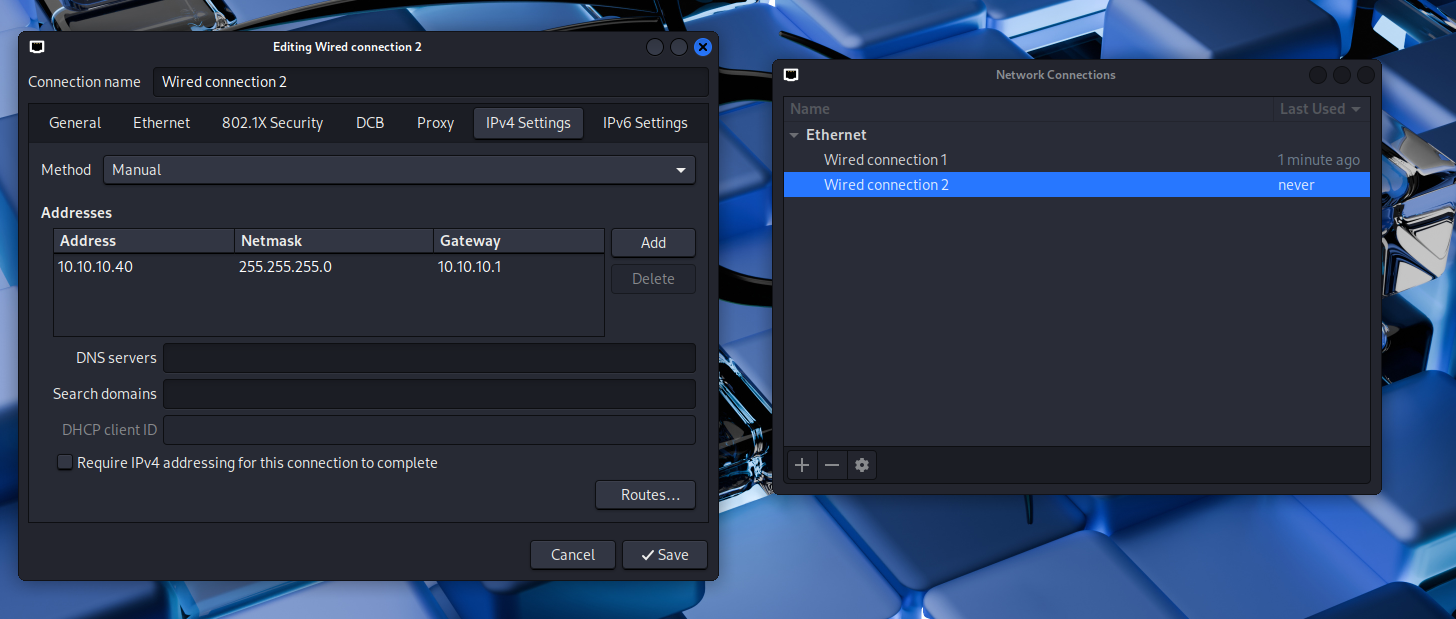Sort by the Last Used column
Viewport: 1456px width, 619px height.
1320,109
